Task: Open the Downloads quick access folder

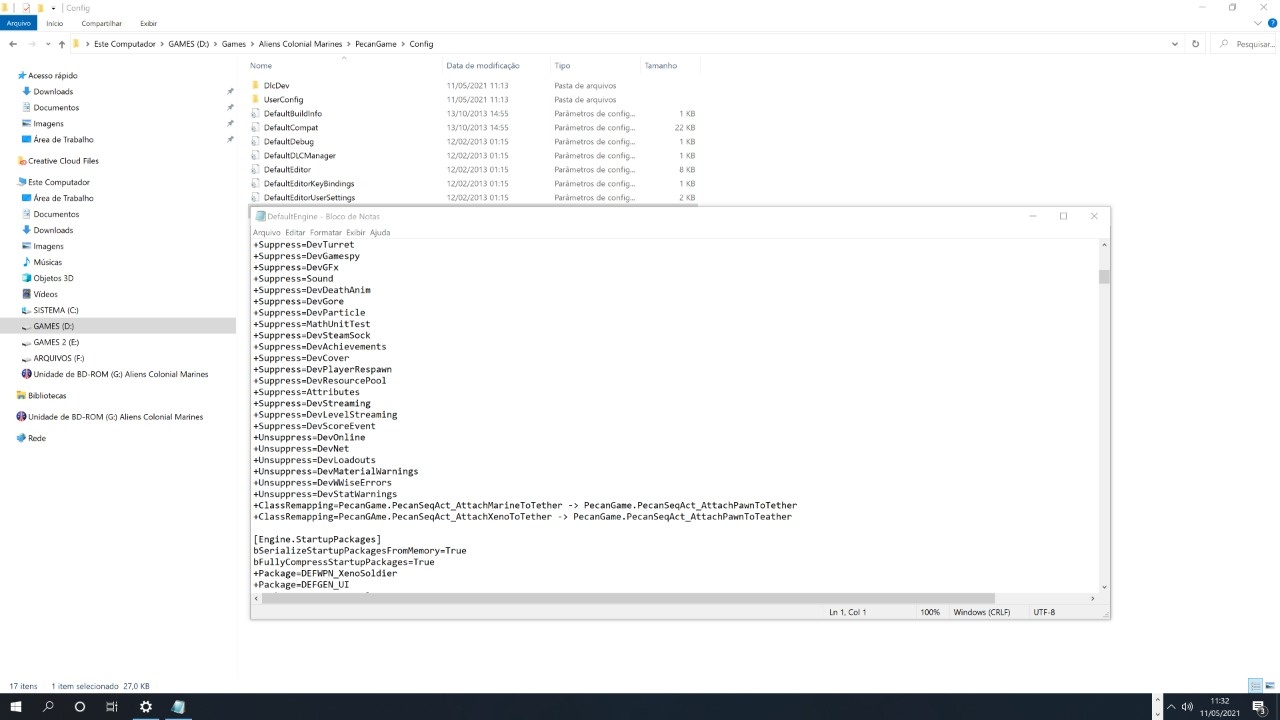Action: click(53, 91)
